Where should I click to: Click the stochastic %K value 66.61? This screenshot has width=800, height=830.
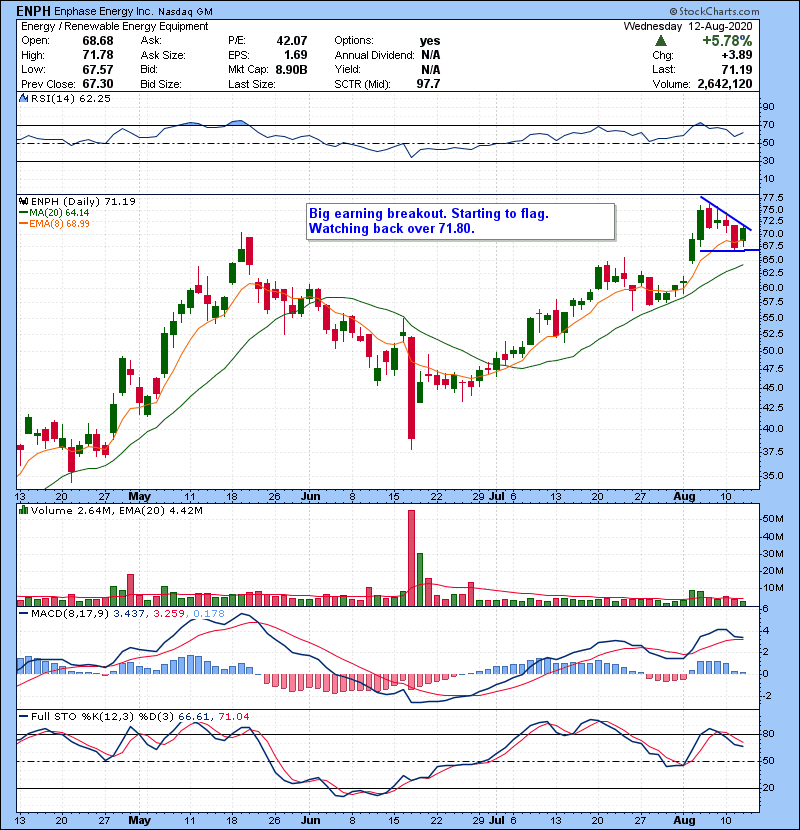194,717
